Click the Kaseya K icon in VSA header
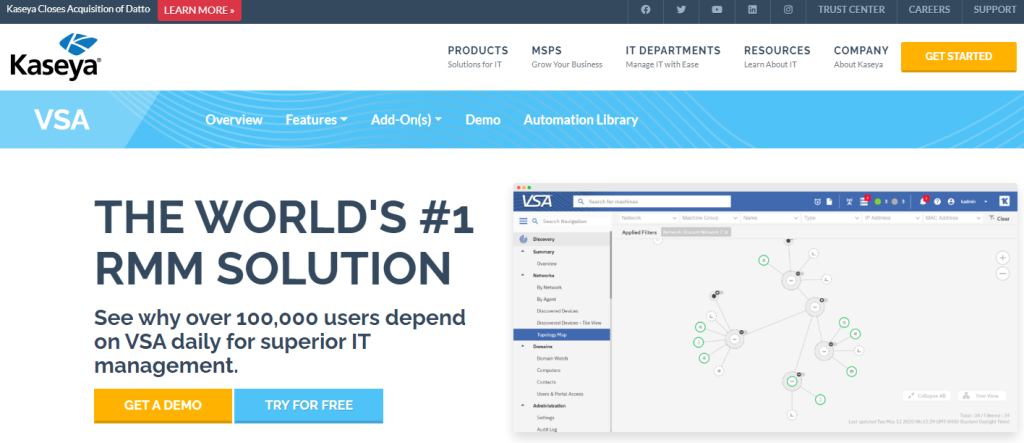1024x443 pixels. coord(1004,201)
